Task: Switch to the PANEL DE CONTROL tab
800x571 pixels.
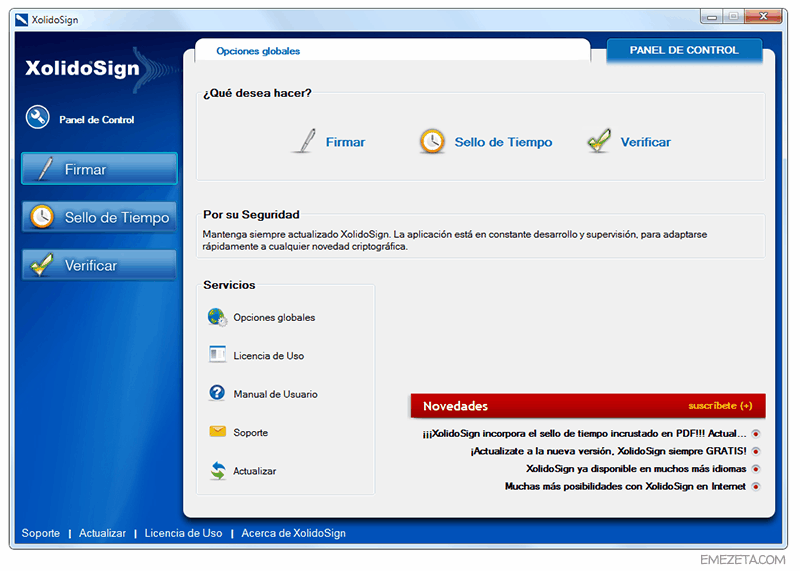Action: [684, 50]
